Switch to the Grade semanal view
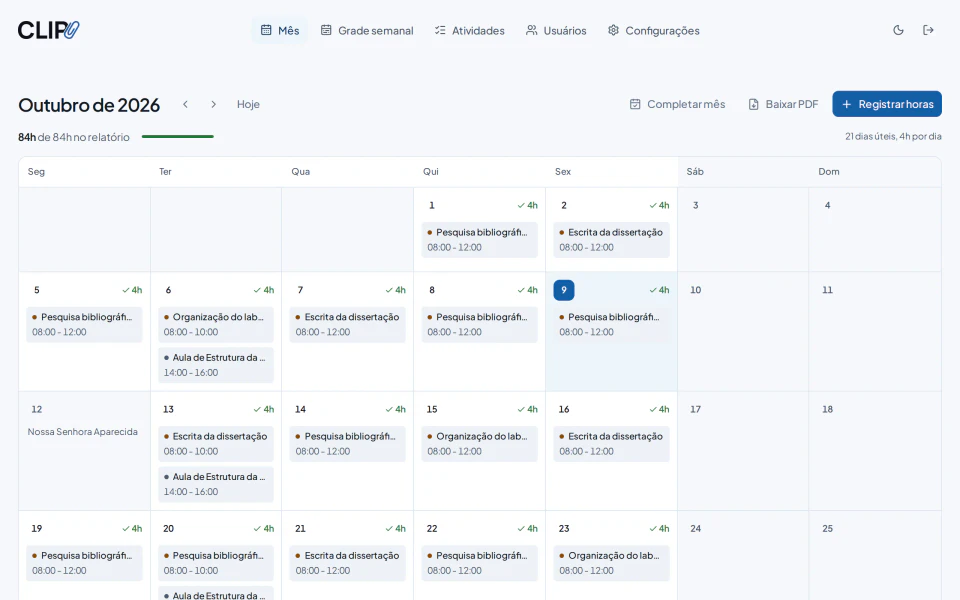The height and width of the screenshot is (600, 960). [x=367, y=31]
